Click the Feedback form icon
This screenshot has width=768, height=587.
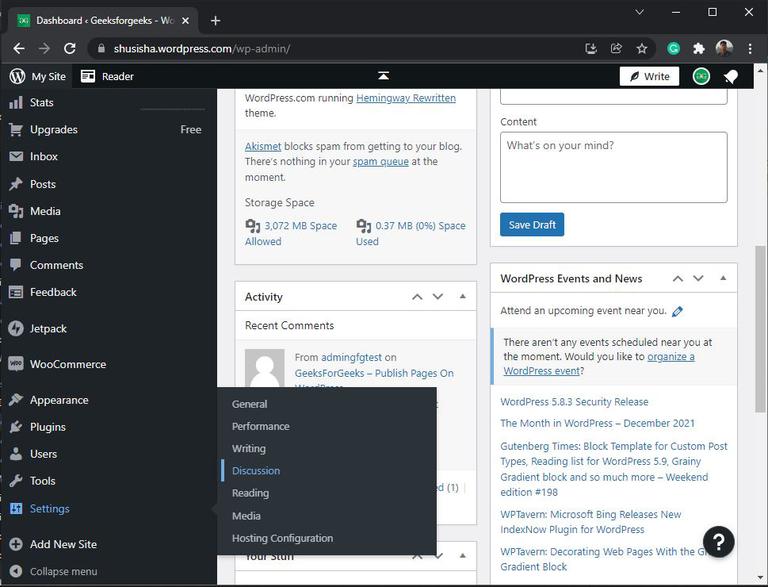pyautogui.click(x=16, y=292)
